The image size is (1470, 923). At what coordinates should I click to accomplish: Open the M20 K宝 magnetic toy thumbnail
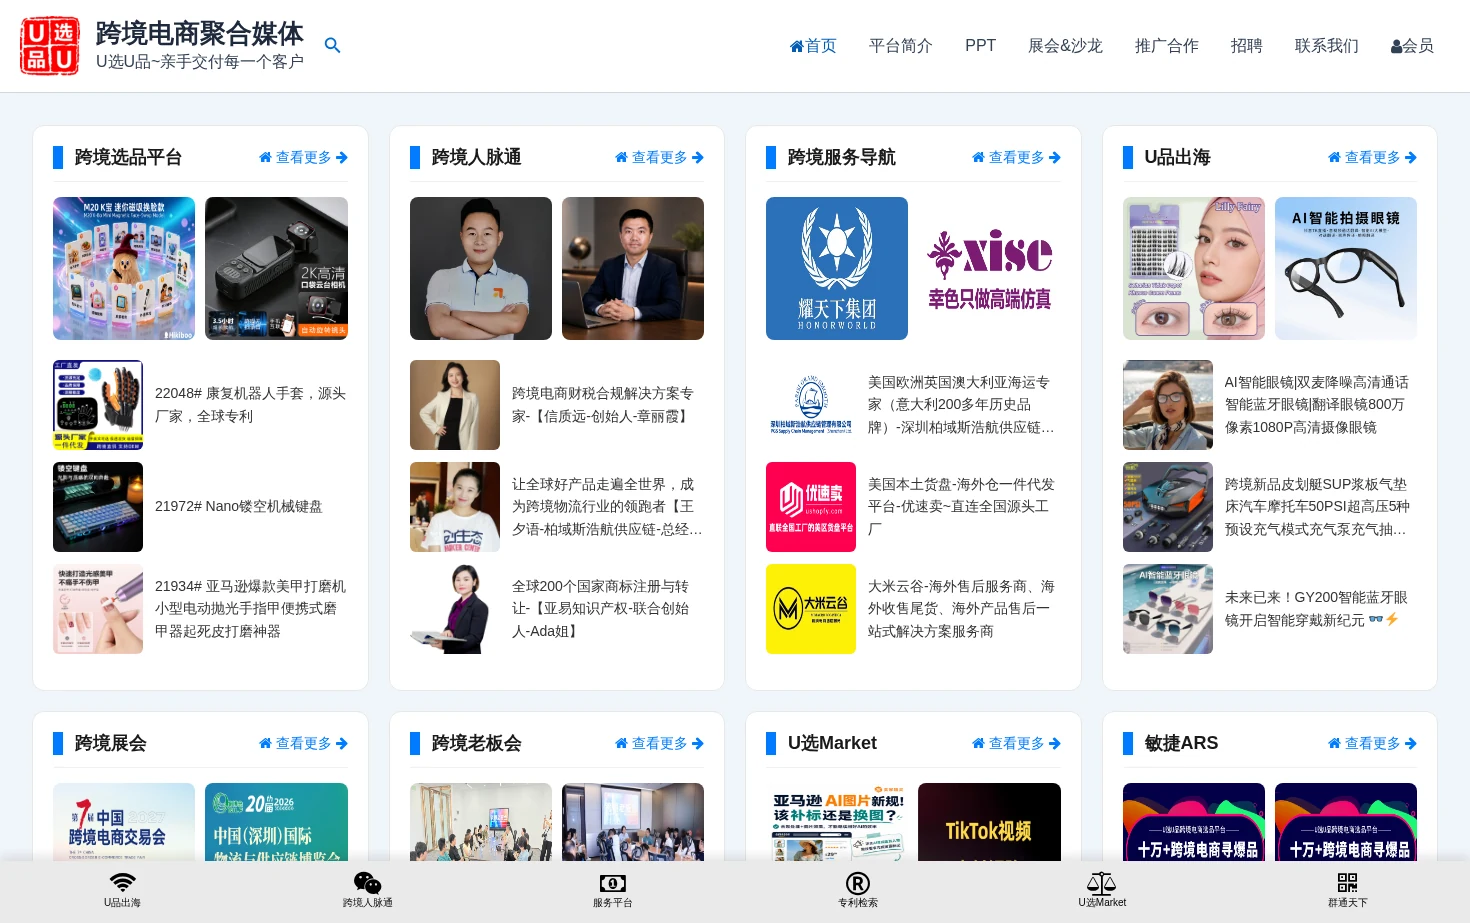(x=124, y=268)
